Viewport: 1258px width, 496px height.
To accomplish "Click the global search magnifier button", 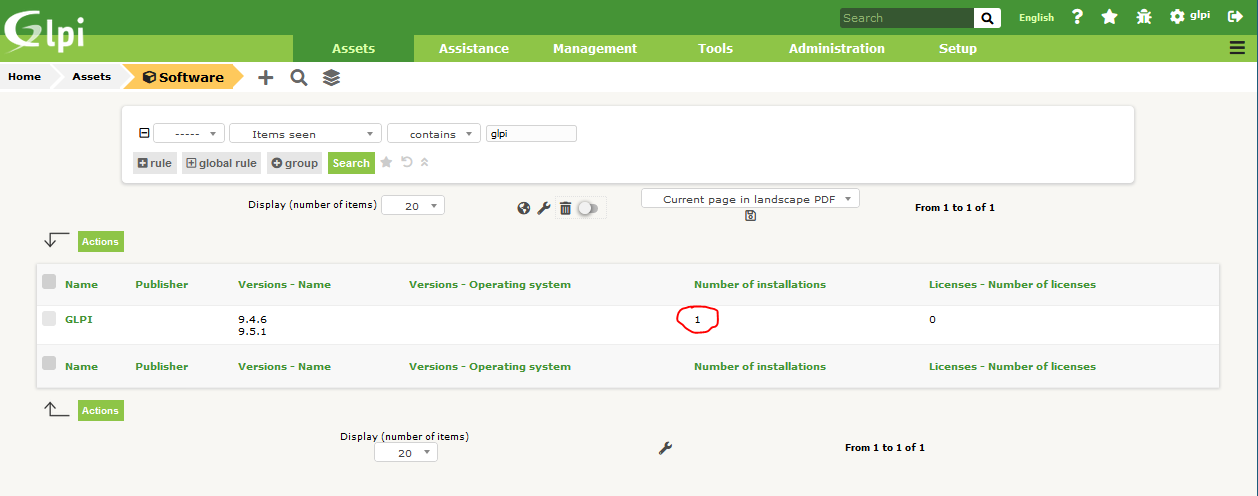I will [987, 18].
